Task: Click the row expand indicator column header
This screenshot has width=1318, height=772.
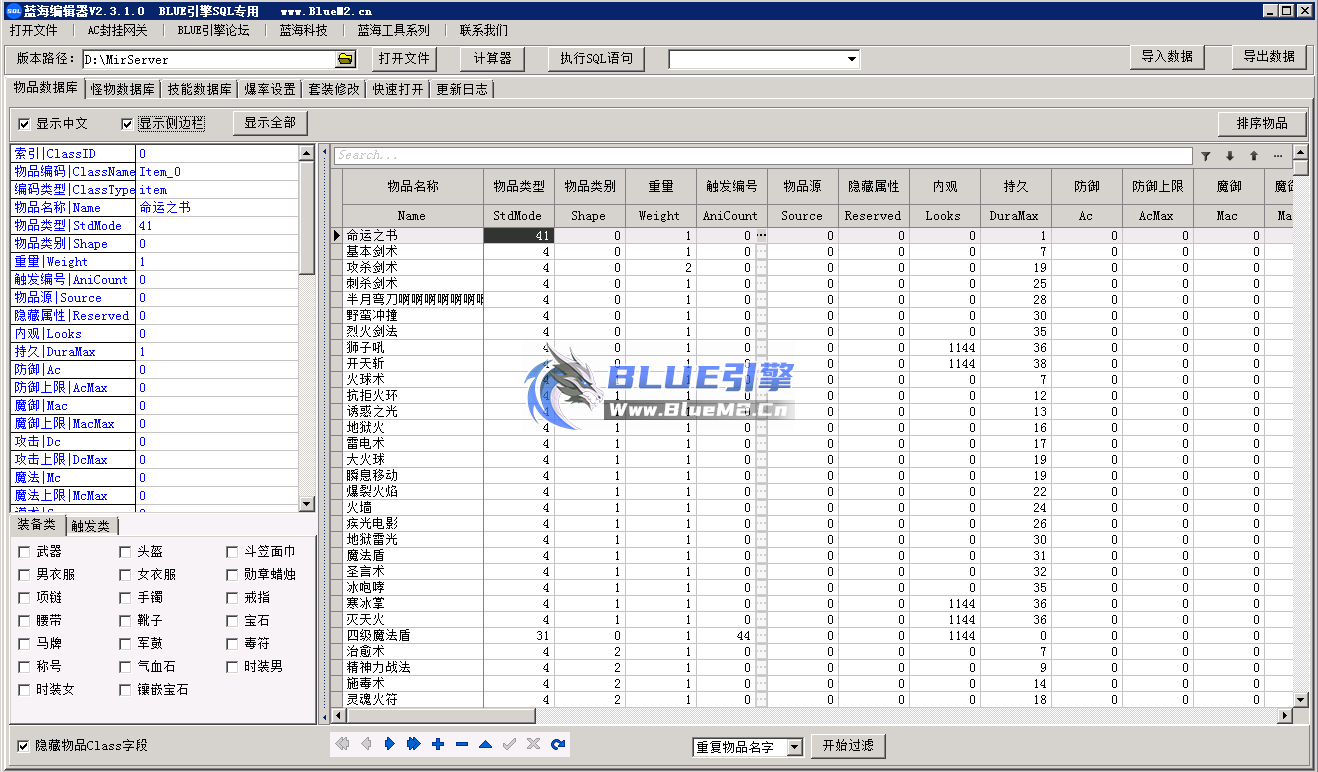Action: [x=337, y=197]
